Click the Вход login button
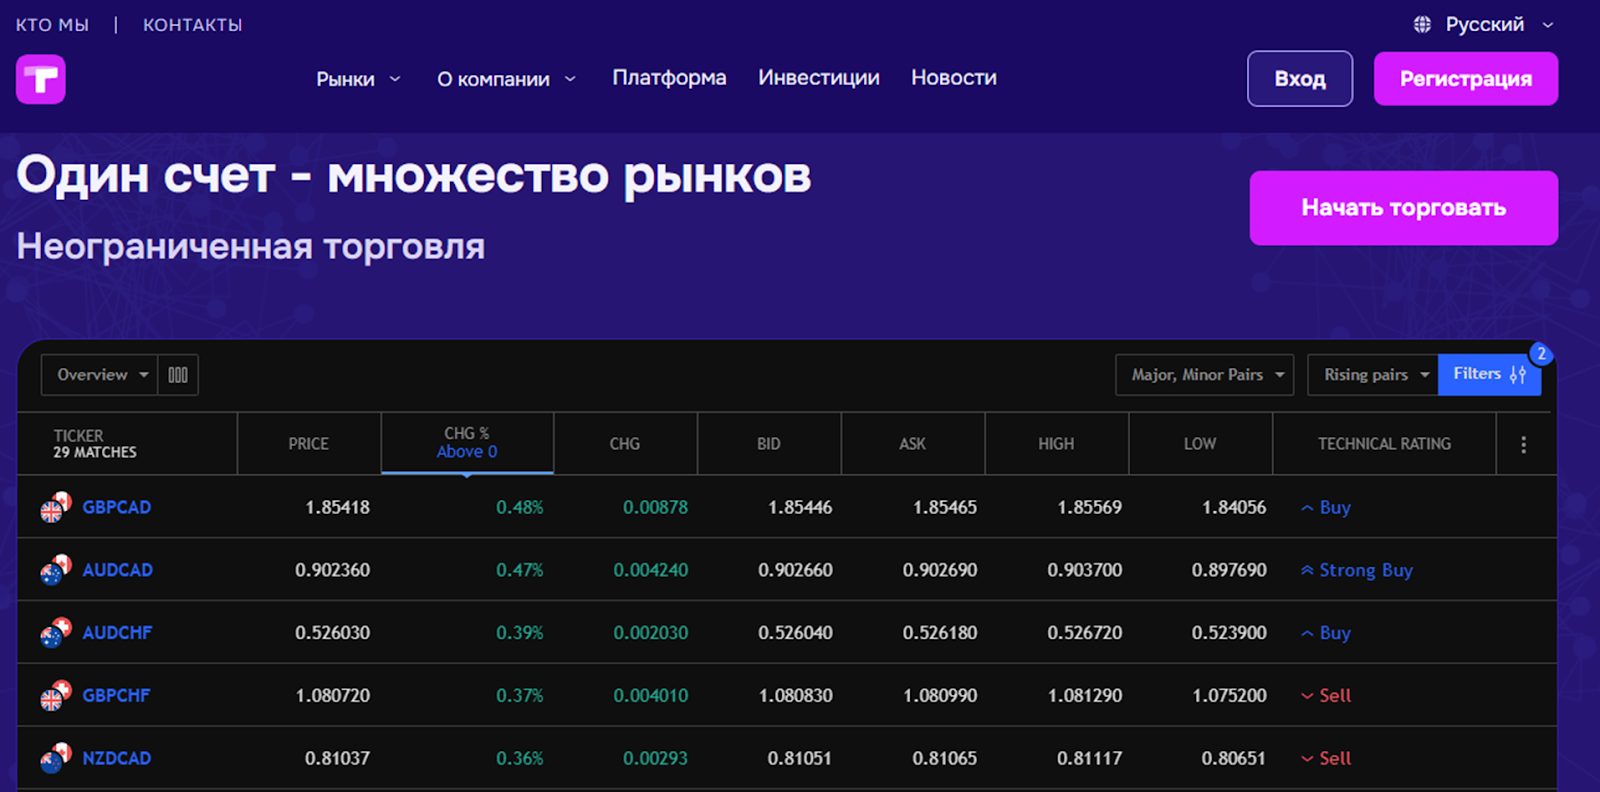1600x792 pixels. pyautogui.click(x=1299, y=79)
